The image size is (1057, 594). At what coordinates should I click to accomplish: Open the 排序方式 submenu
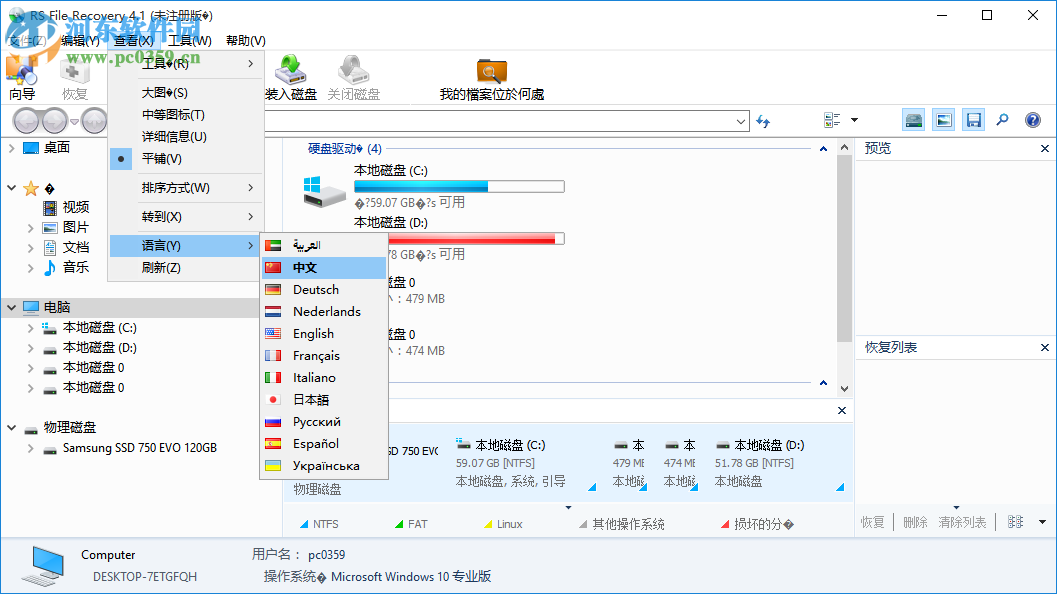click(180, 187)
